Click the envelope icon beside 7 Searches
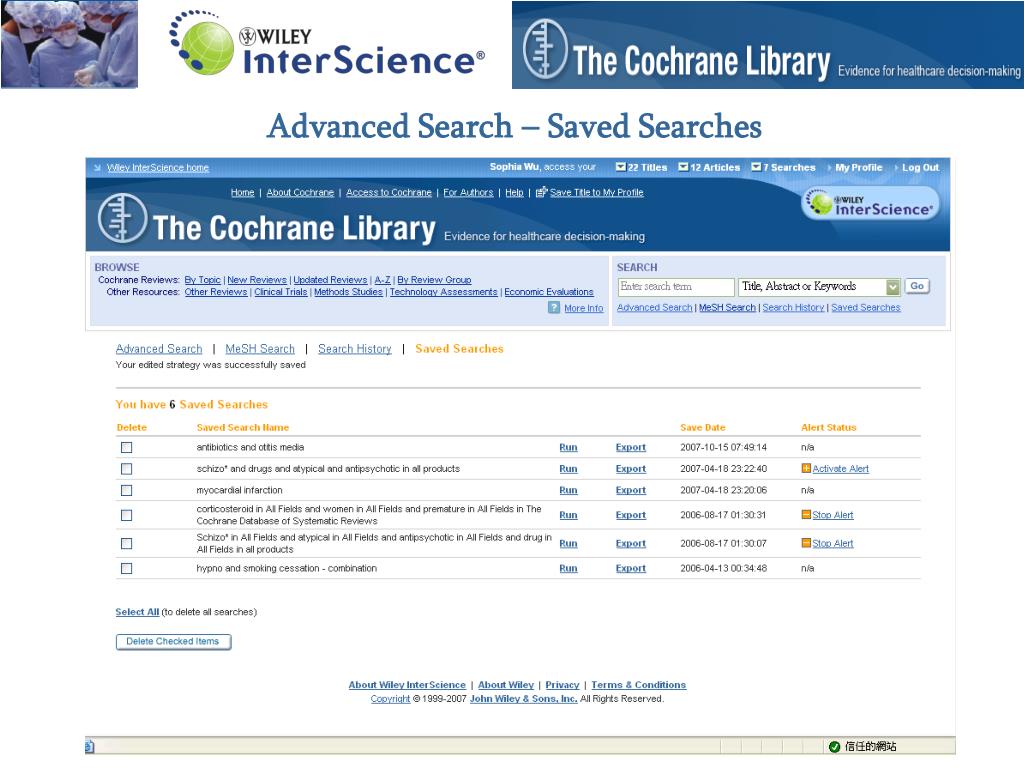Image resolution: width=1024 pixels, height=768 pixels. pos(756,167)
